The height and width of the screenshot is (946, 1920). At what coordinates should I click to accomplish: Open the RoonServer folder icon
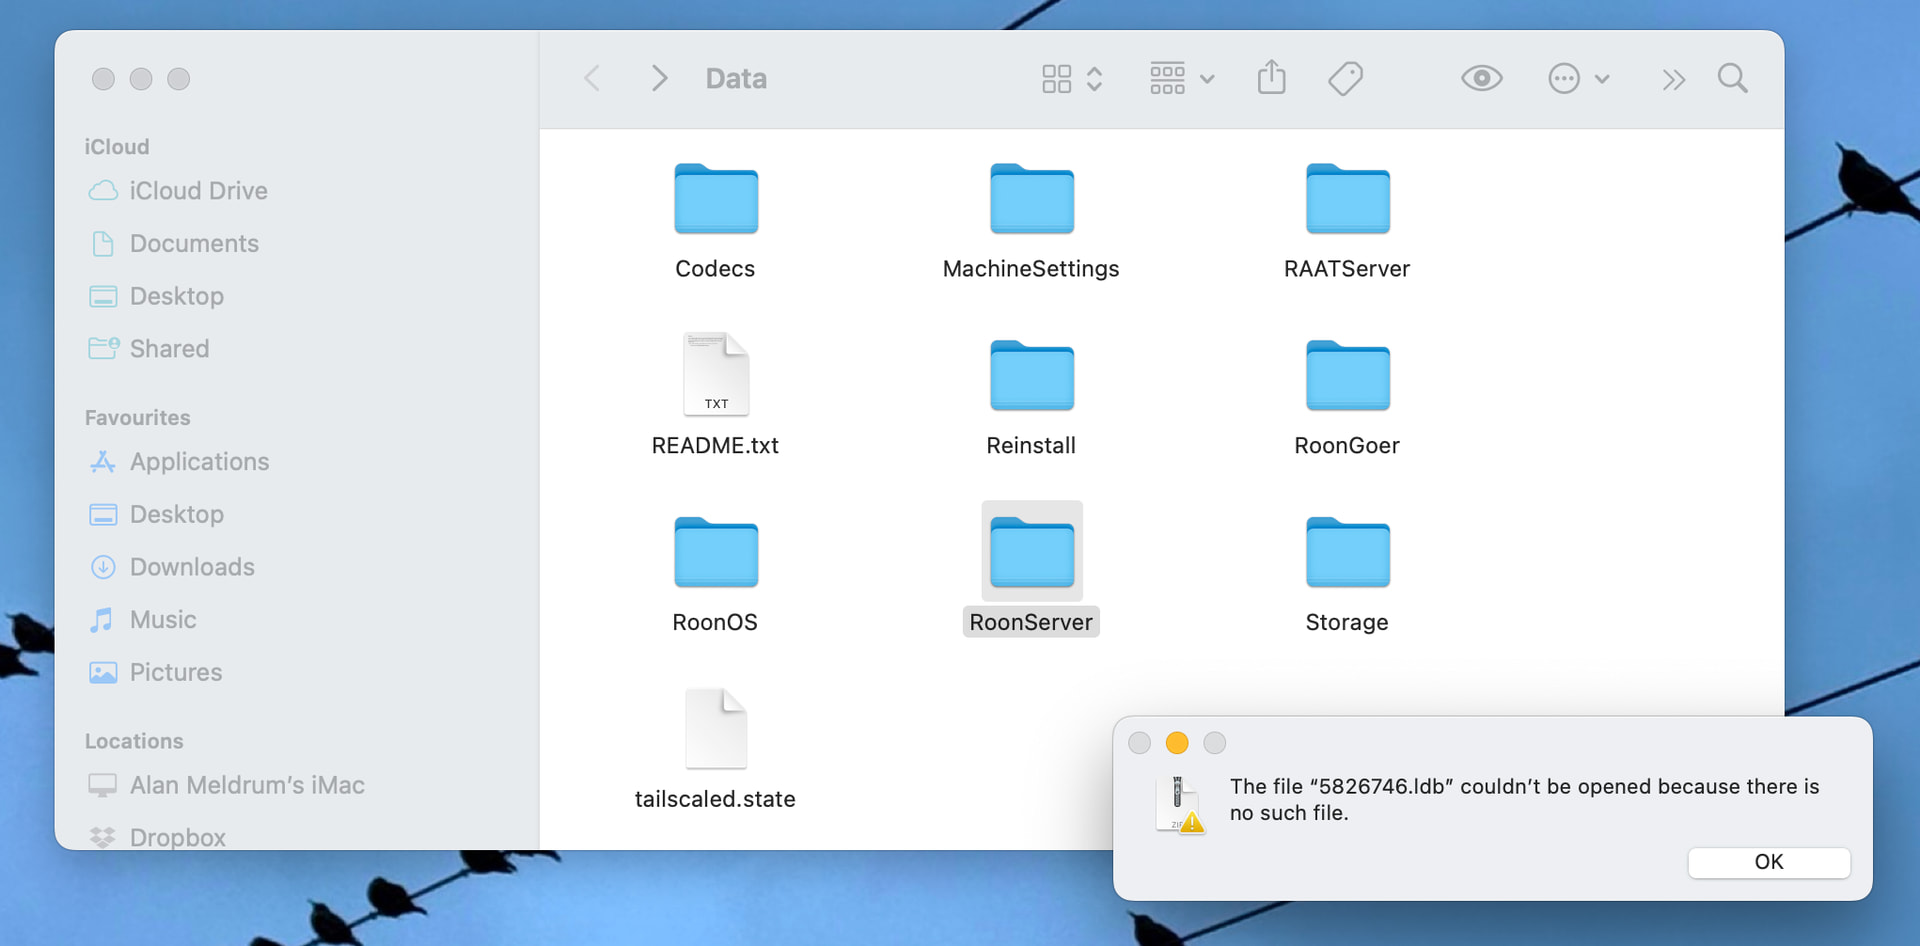point(1031,552)
